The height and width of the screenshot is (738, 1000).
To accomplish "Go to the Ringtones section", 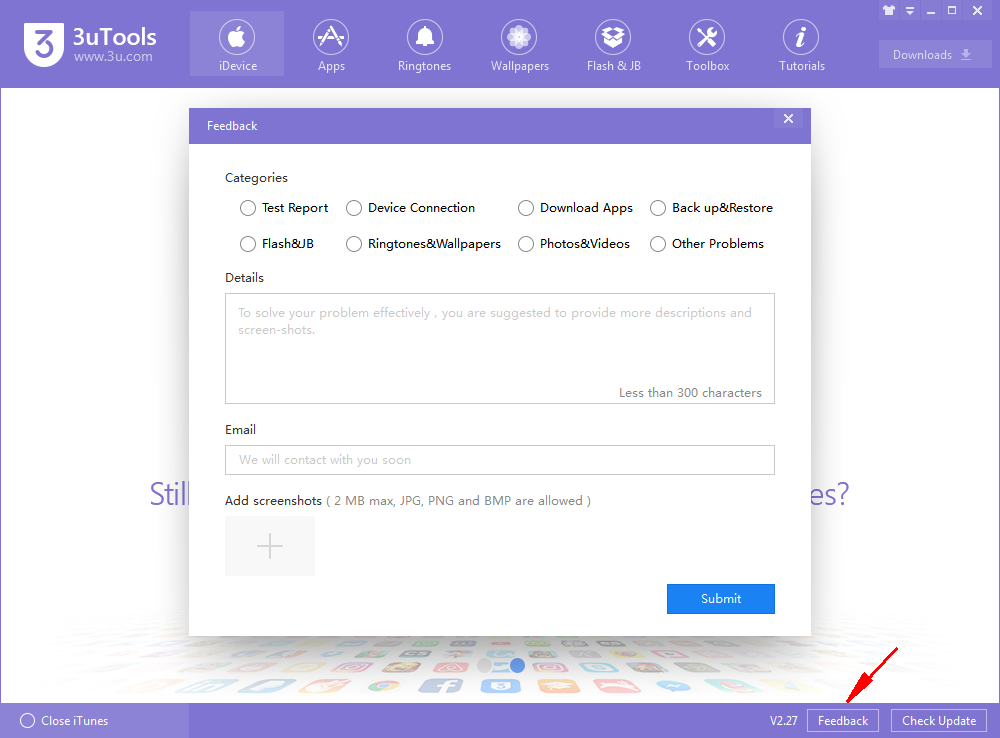I will pyautogui.click(x=425, y=44).
